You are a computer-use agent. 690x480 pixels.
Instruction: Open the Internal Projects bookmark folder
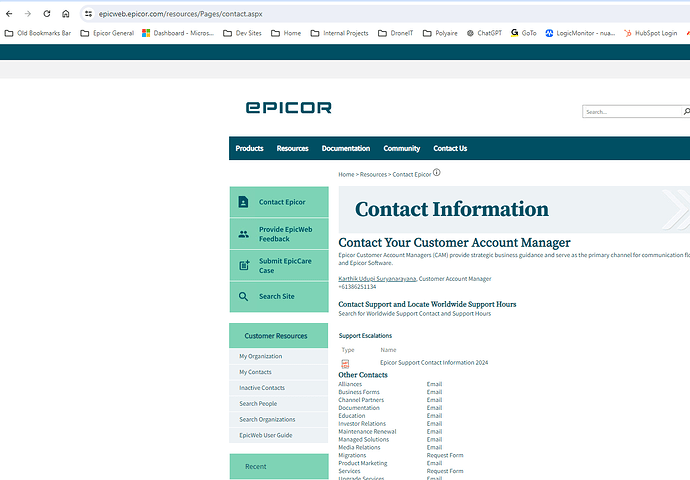(339, 33)
